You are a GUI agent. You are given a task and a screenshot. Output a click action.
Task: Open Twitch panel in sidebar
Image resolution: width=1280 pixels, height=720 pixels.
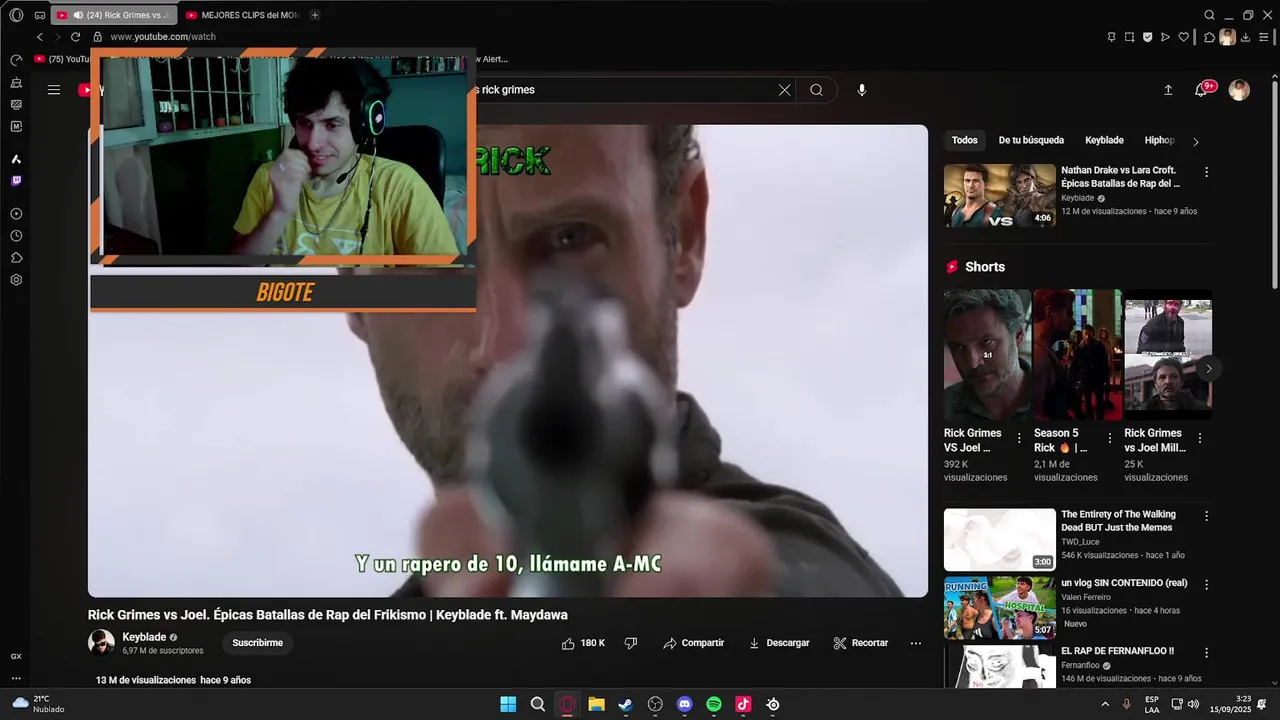coord(16,181)
